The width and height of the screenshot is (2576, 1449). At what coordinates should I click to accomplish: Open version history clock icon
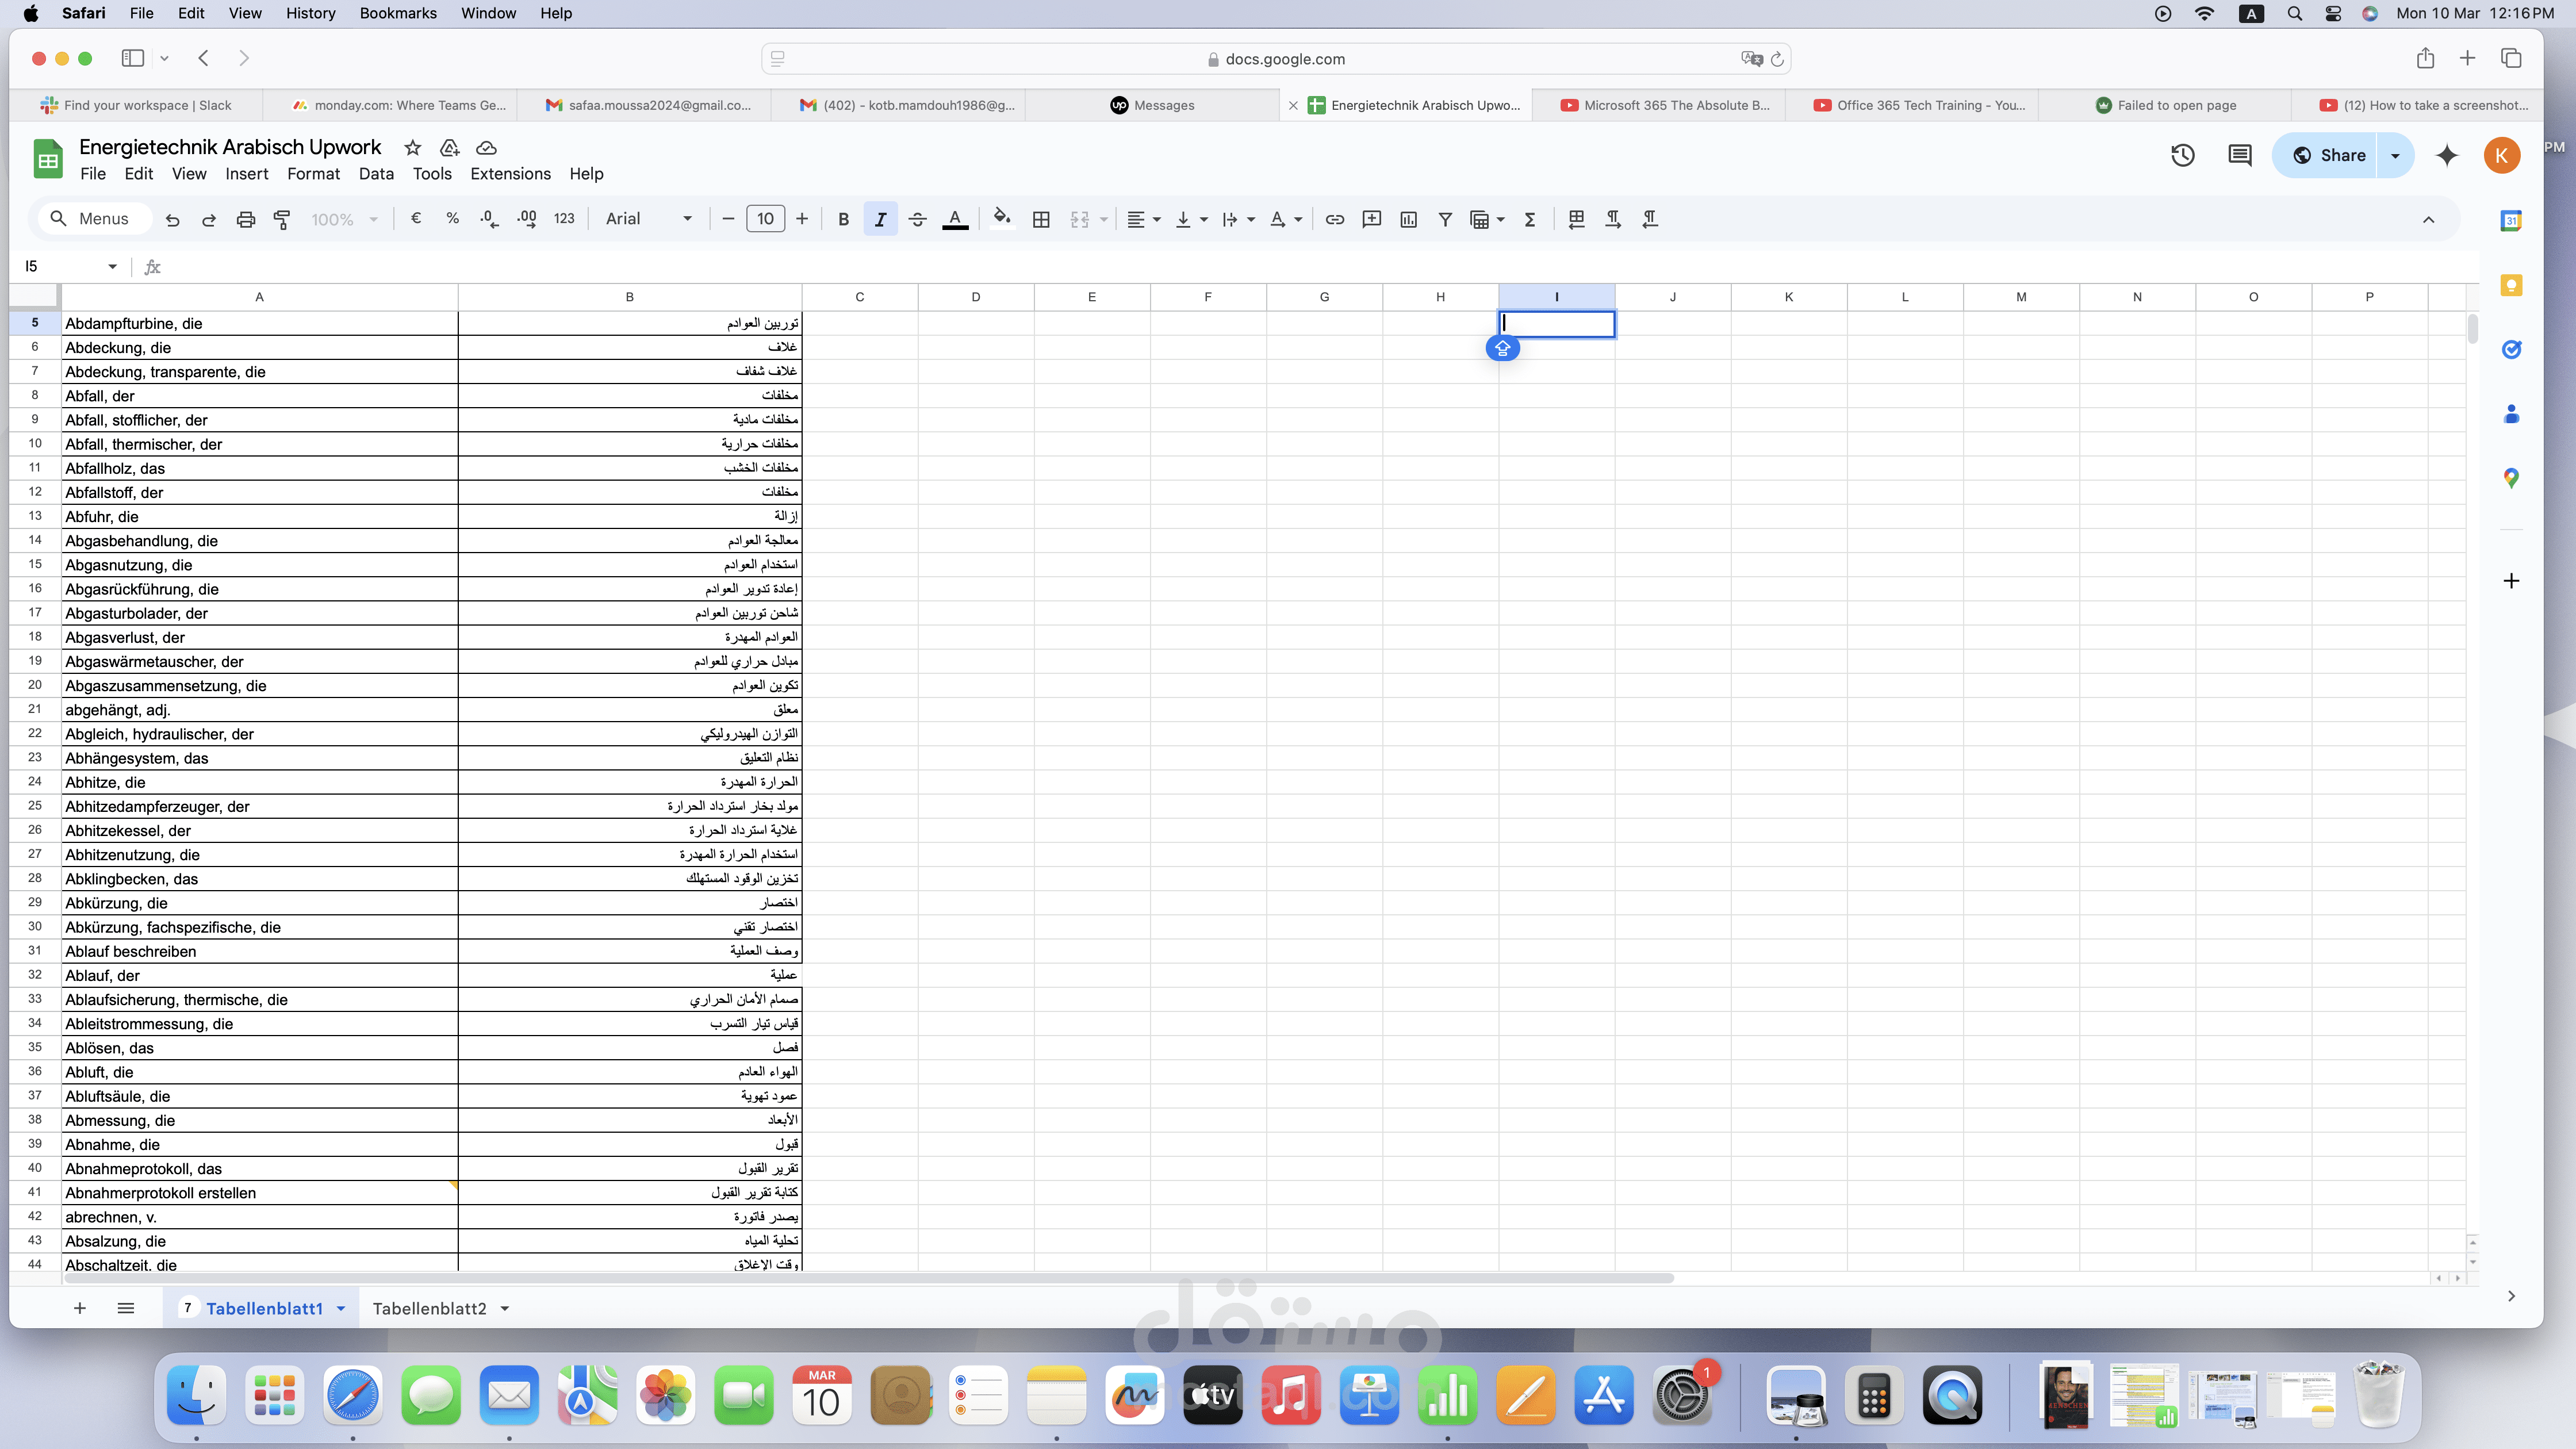point(2182,155)
